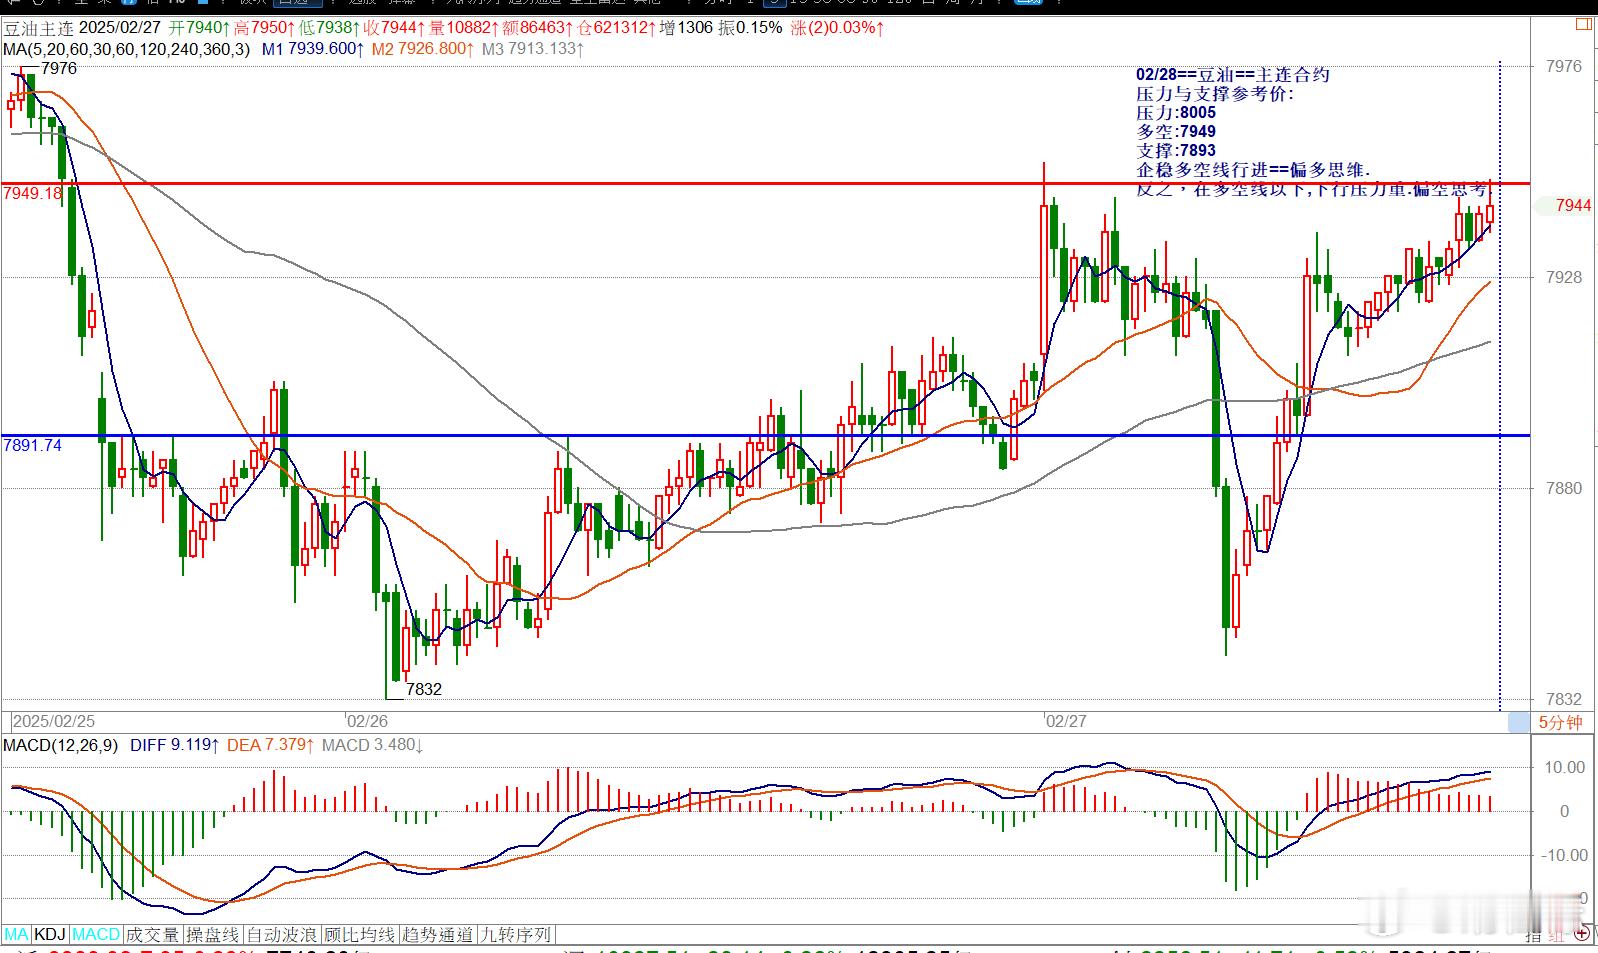Open the 成交量 volume indicator tab
1598x953 pixels.
[x=152, y=935]
